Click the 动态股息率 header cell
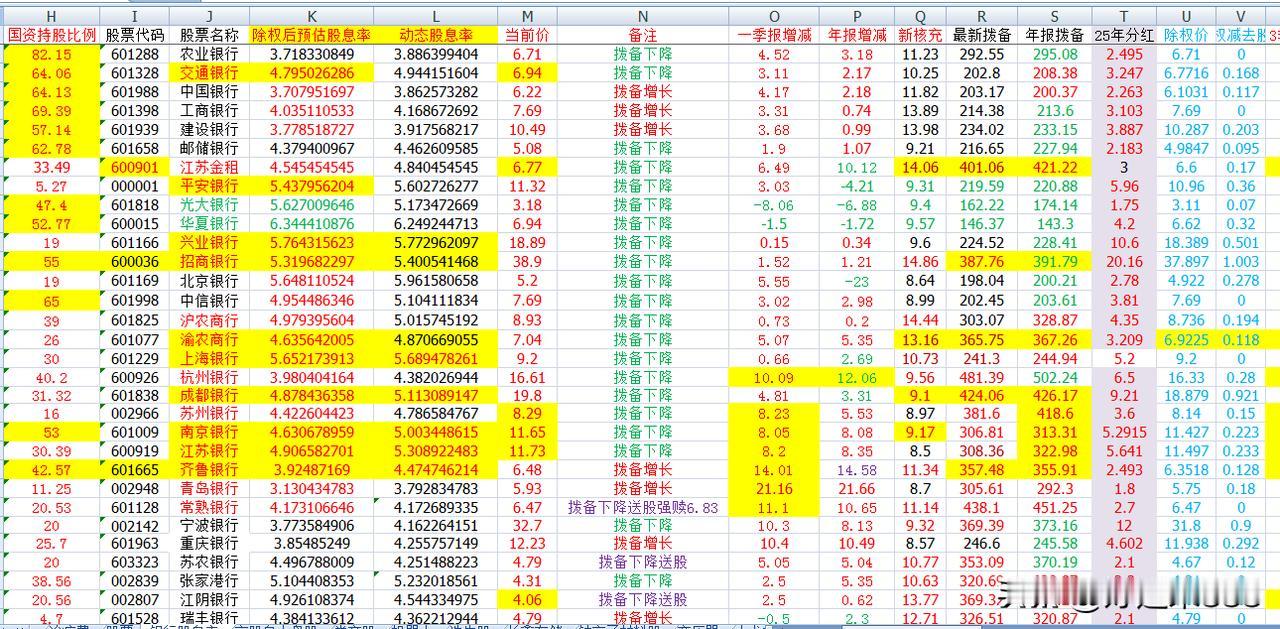The height and width of the screenshot is (629, 1280). tap(436, 35)
